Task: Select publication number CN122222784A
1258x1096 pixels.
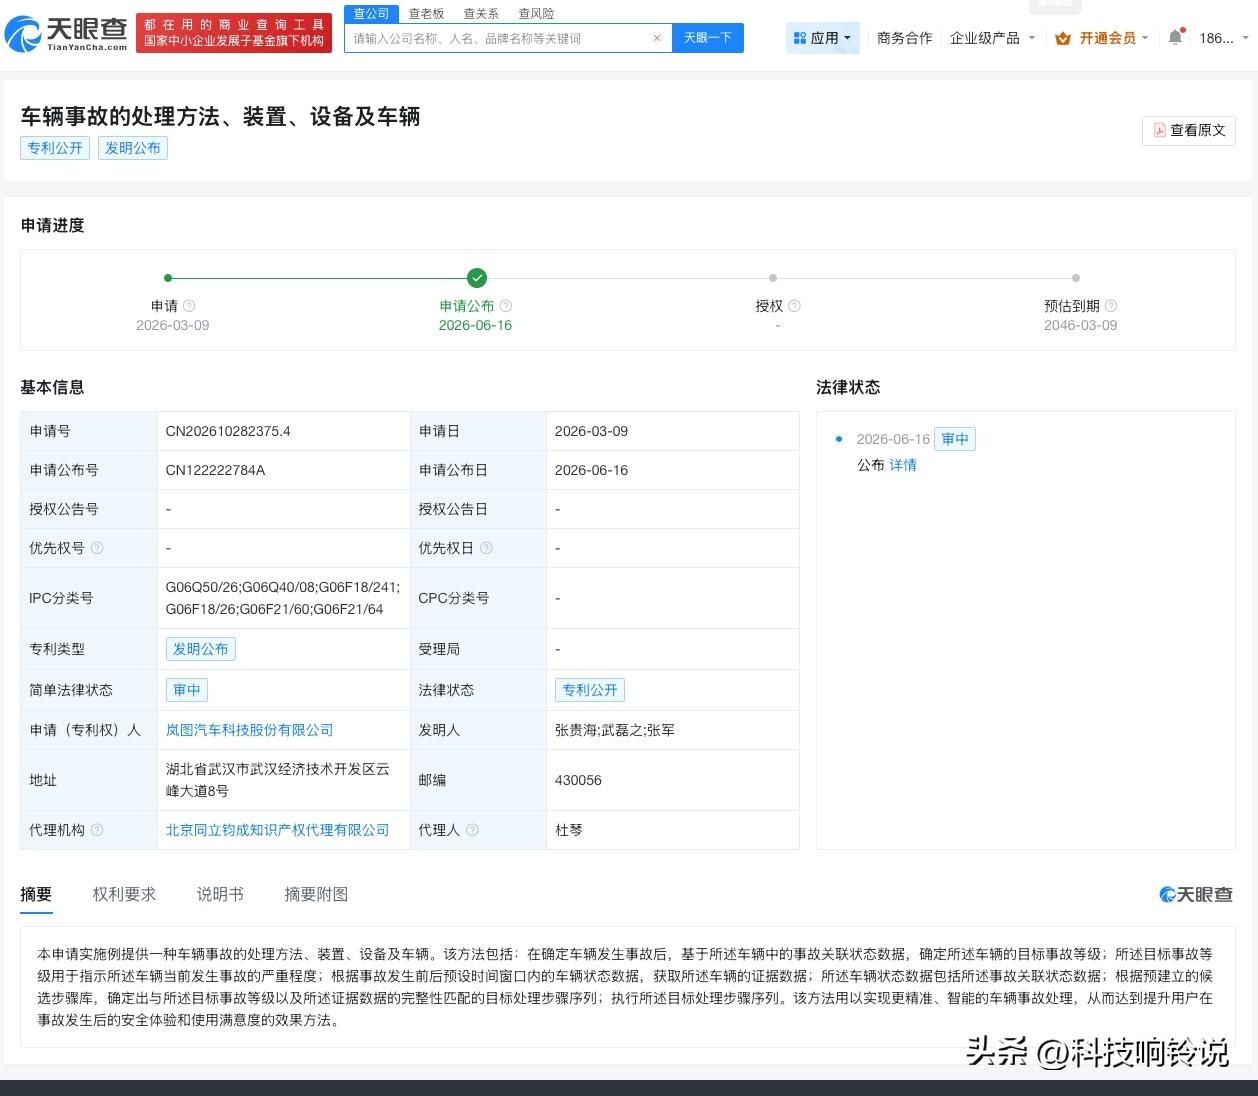Action: click(215, 470)
